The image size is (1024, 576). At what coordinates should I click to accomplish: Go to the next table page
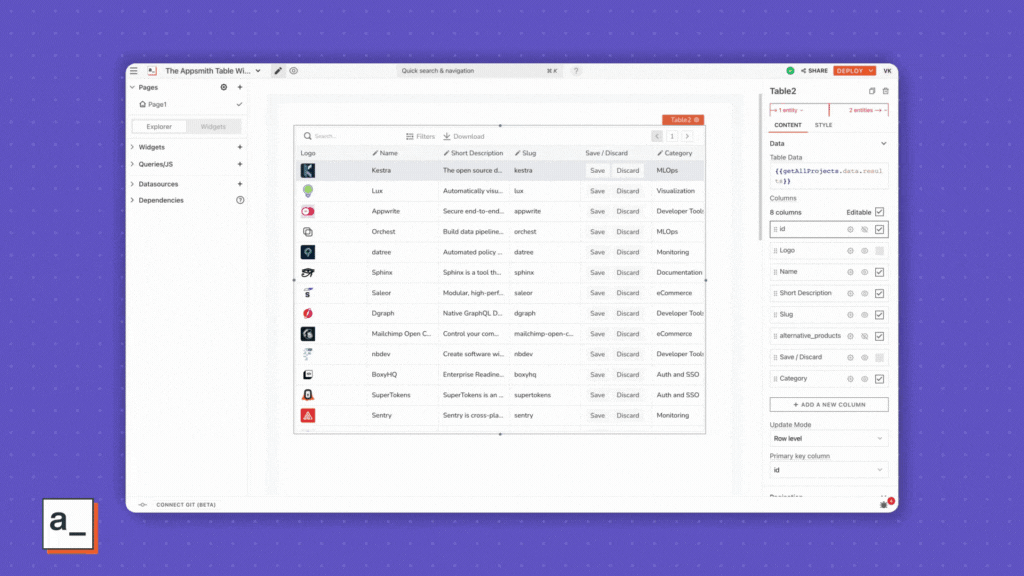687,136
